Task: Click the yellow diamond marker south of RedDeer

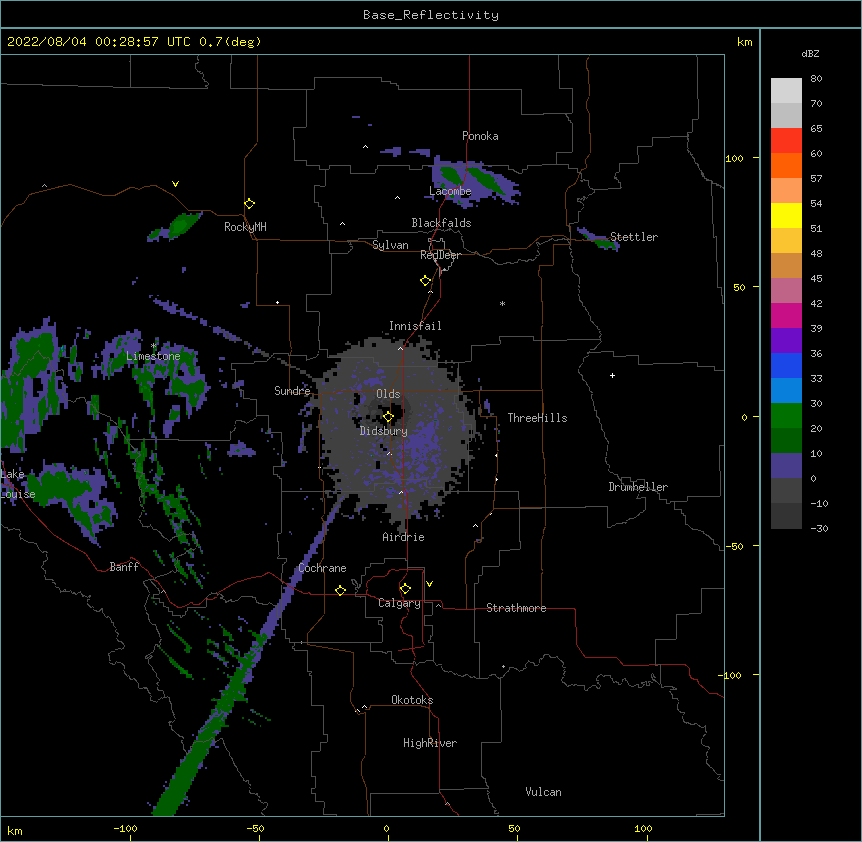Action: coord(426,281)
